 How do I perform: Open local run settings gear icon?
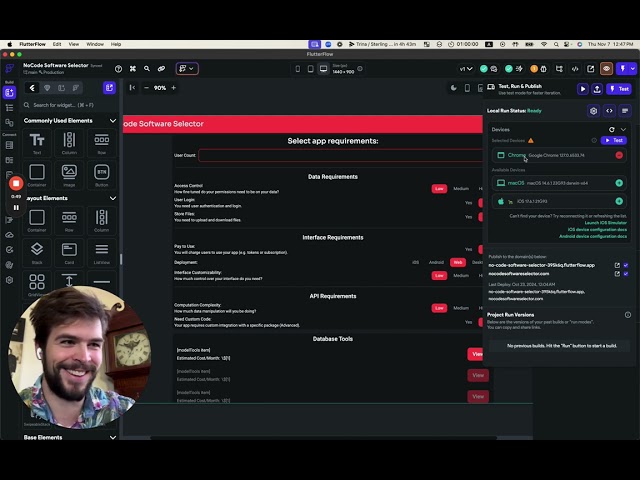pyautogui.click(x=593, y=111)
